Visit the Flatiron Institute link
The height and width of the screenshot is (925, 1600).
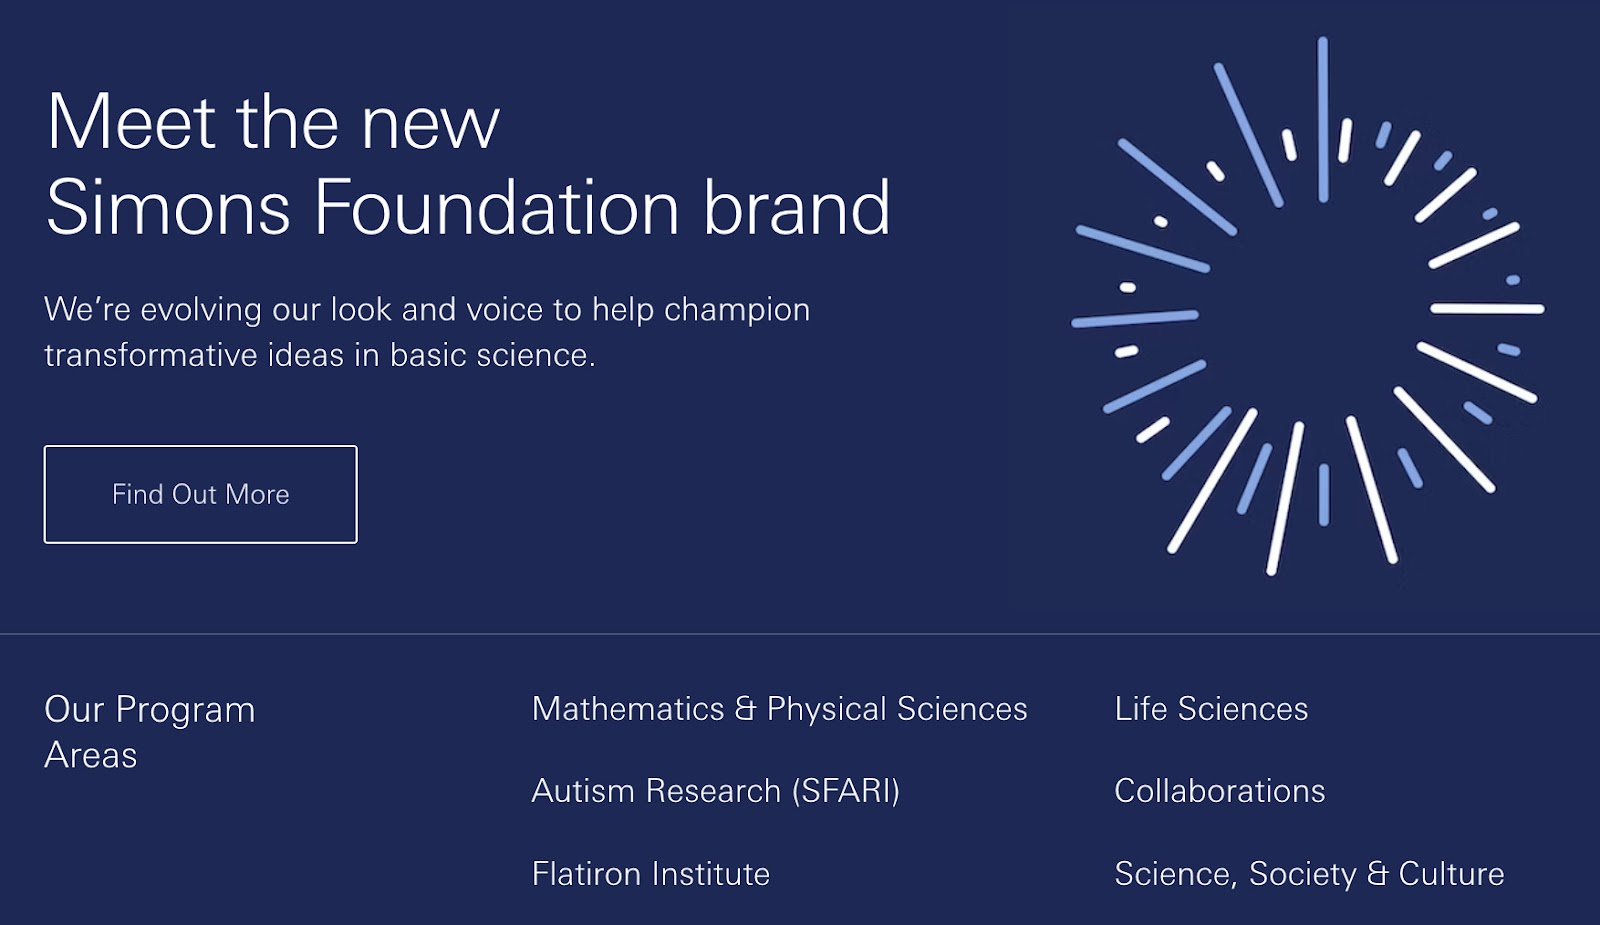pos(651,873)
